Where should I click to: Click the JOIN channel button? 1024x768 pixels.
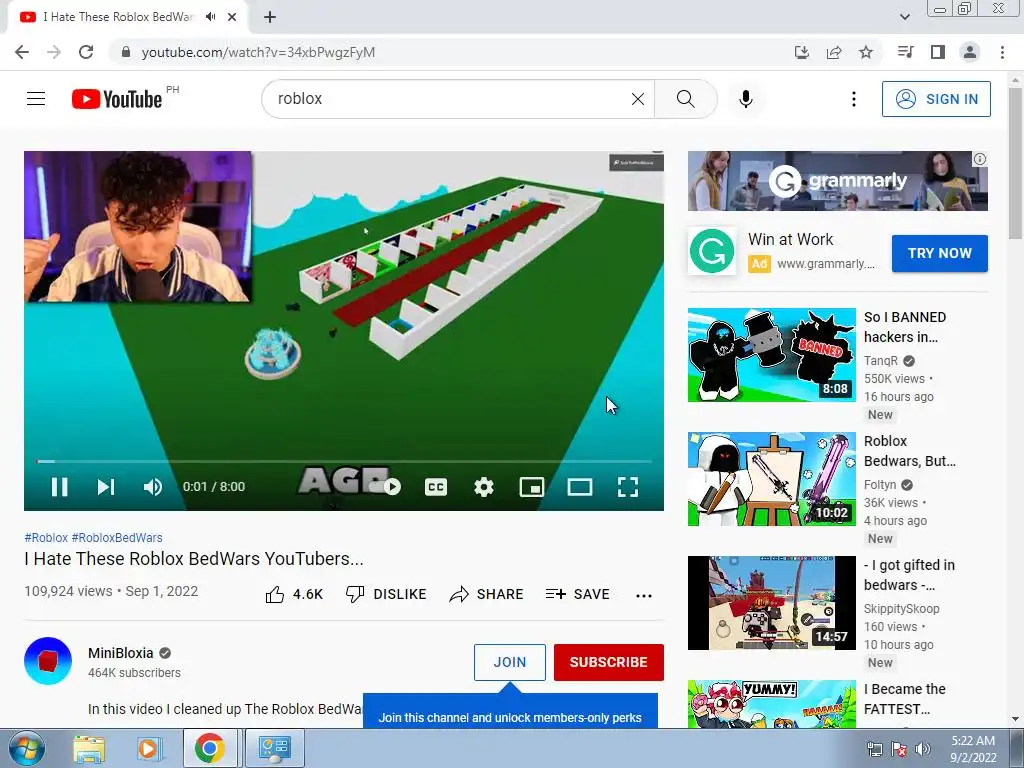(509, 662)
